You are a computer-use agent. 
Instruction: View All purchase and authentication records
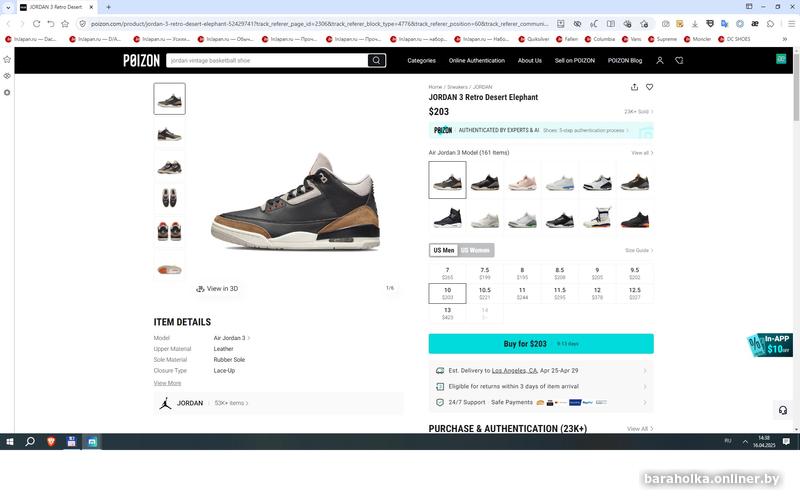coord(640,429)
